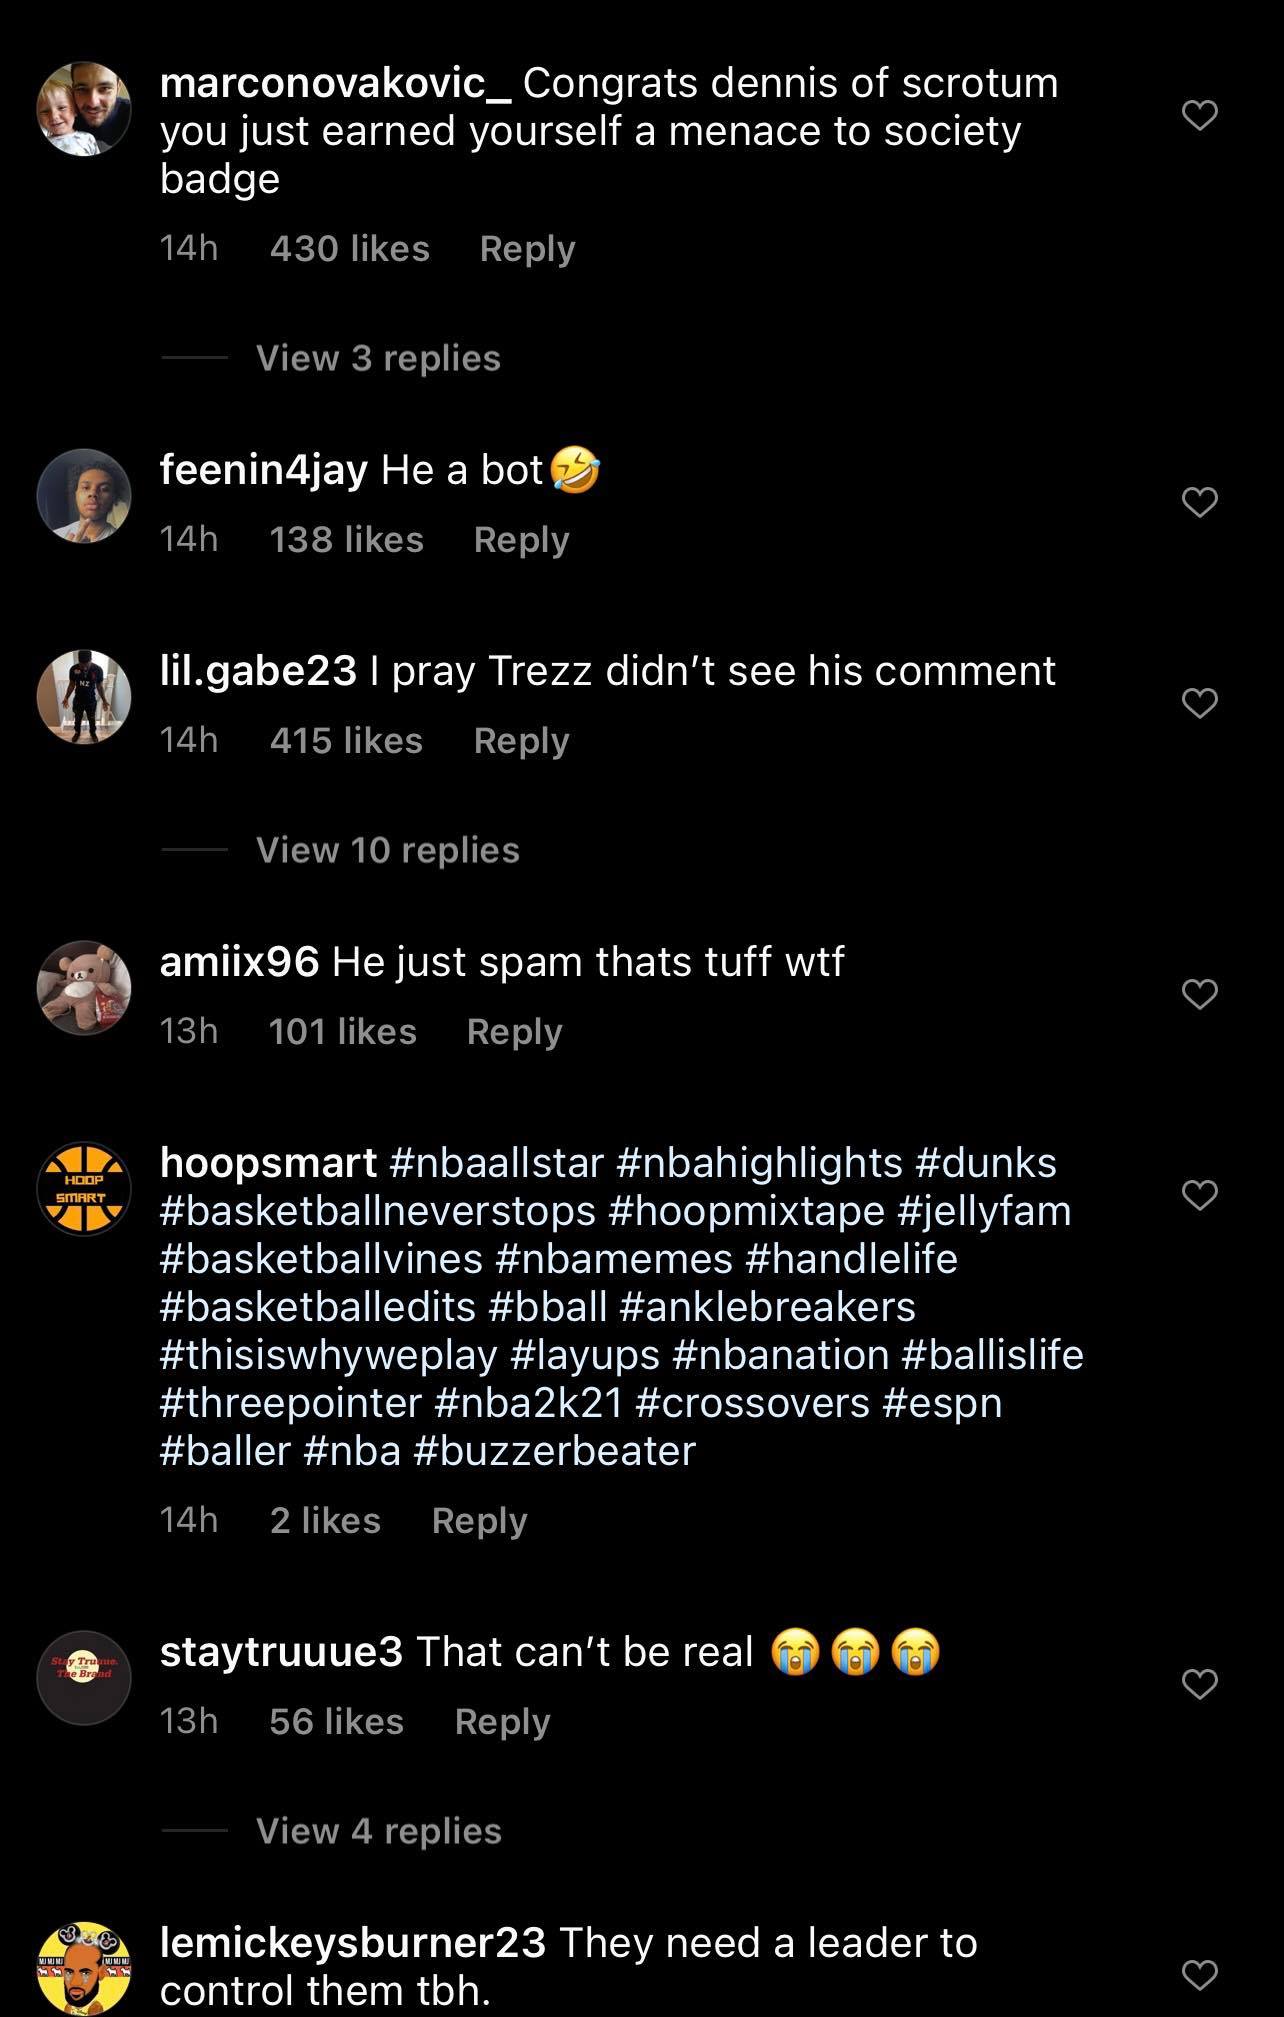Like lemickeysburner23's leader comment
Viewport: 1284px width, 2017px height.
click(x=1199, y=1974)
